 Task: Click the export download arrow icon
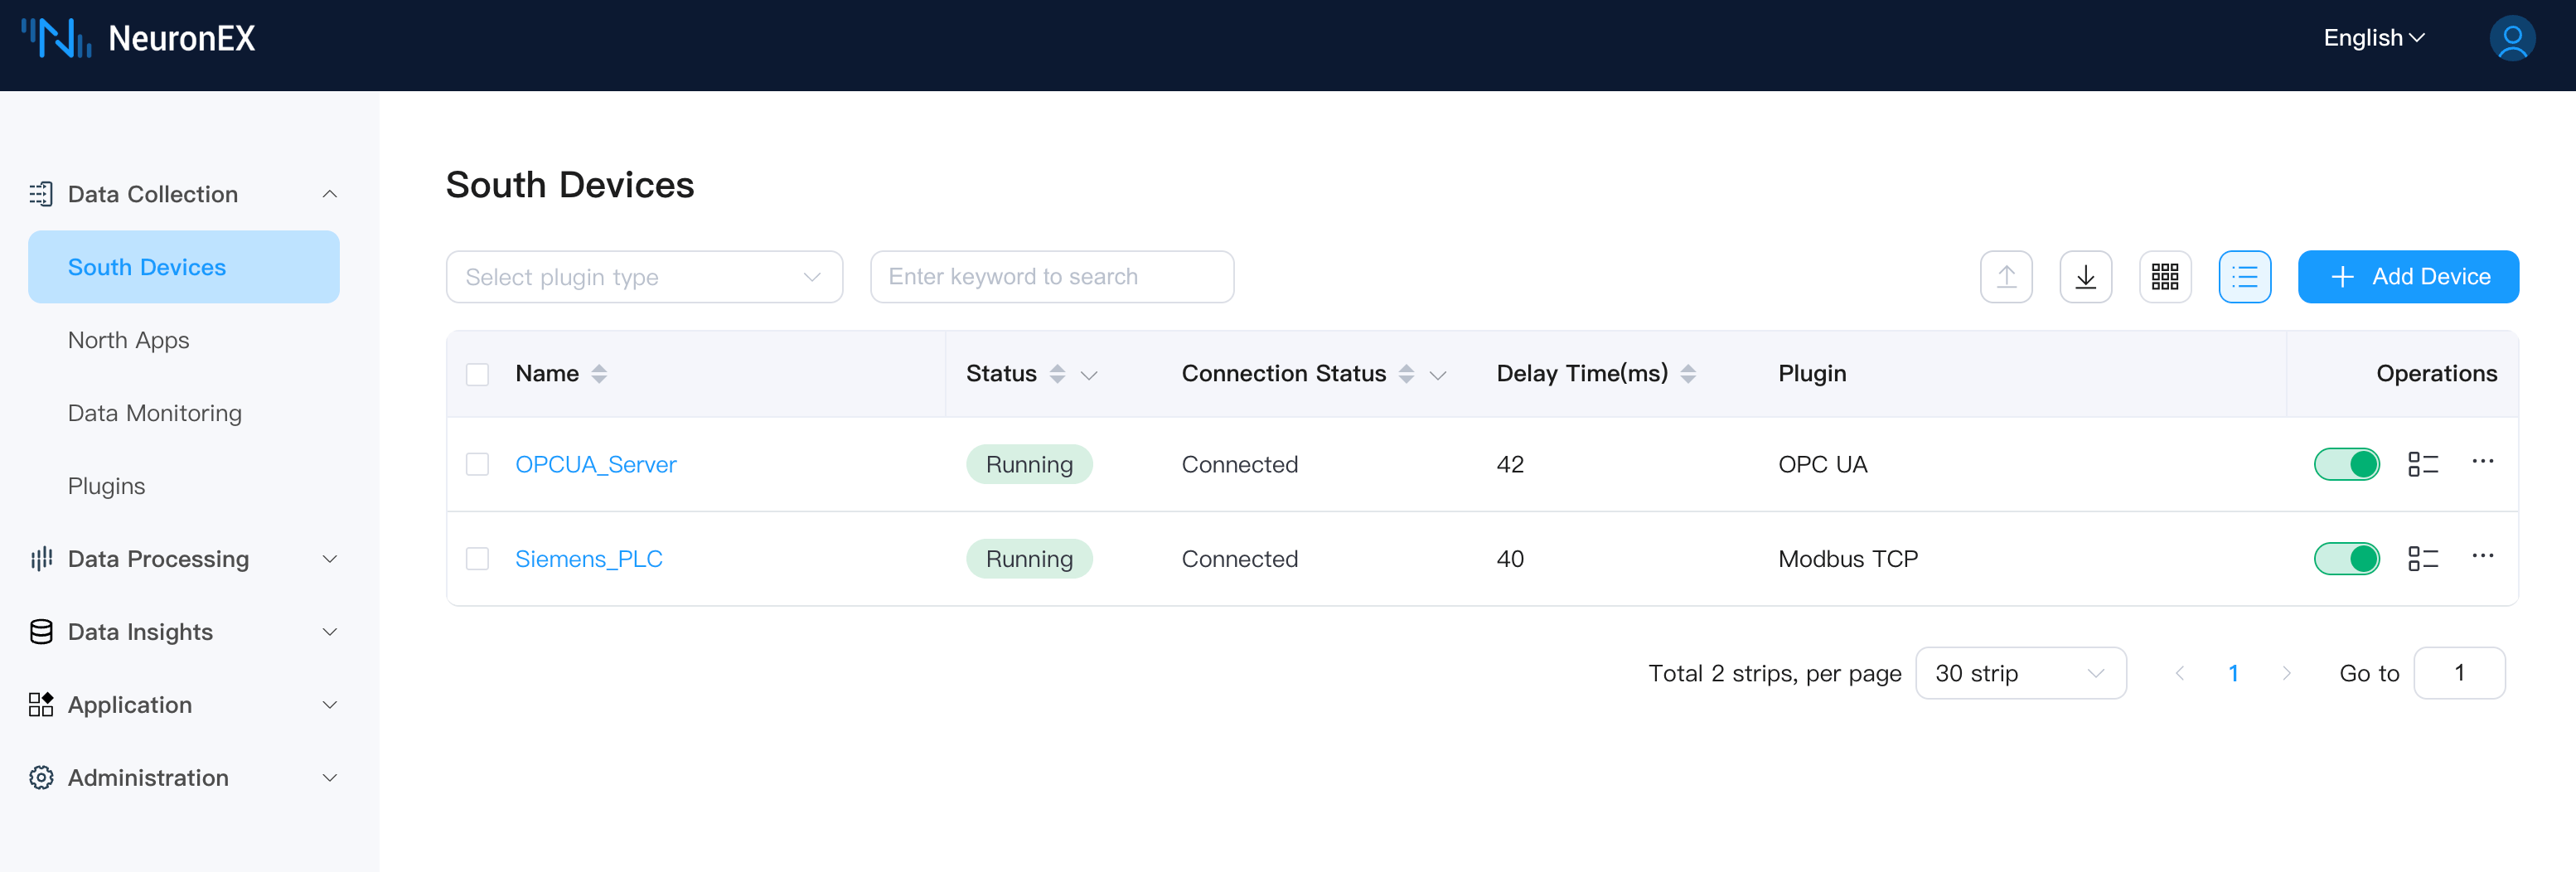click(2085, 277)
